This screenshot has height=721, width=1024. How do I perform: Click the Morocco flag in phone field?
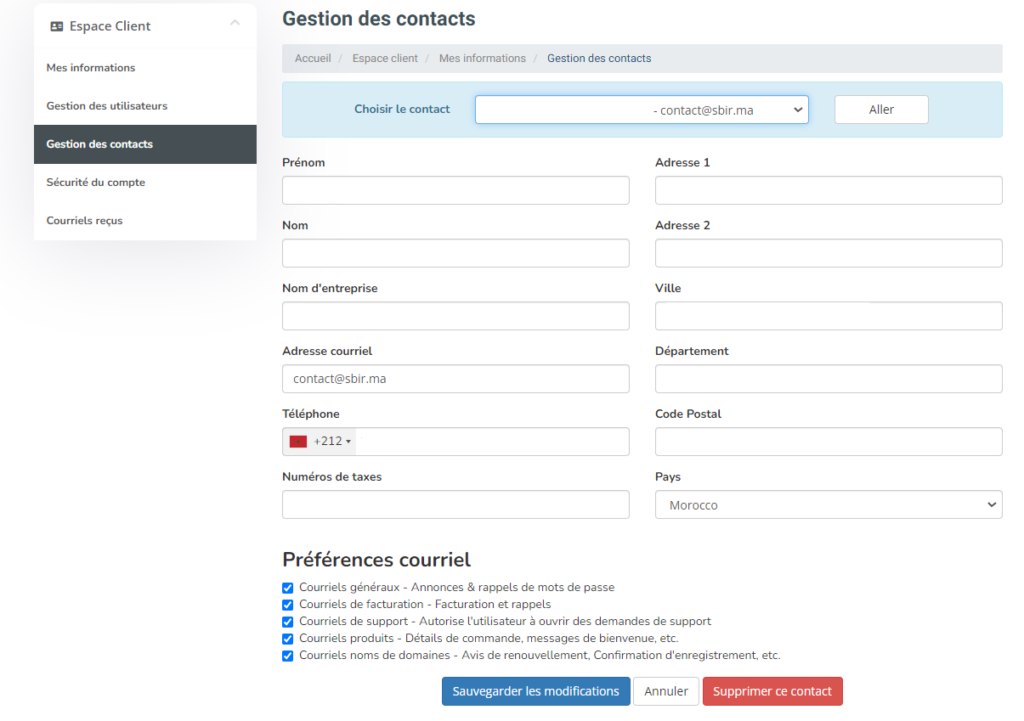click(x=298, y=441)
